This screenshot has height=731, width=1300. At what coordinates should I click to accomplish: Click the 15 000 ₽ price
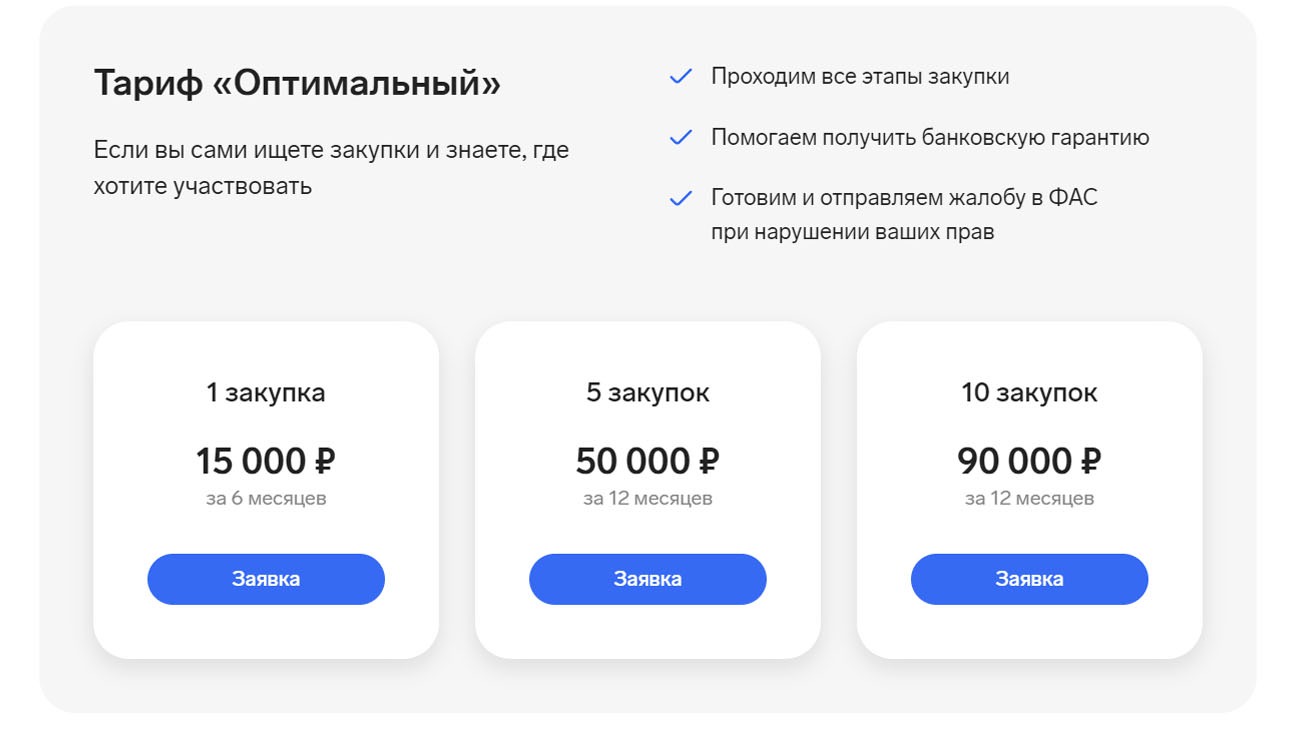[266, 461]
